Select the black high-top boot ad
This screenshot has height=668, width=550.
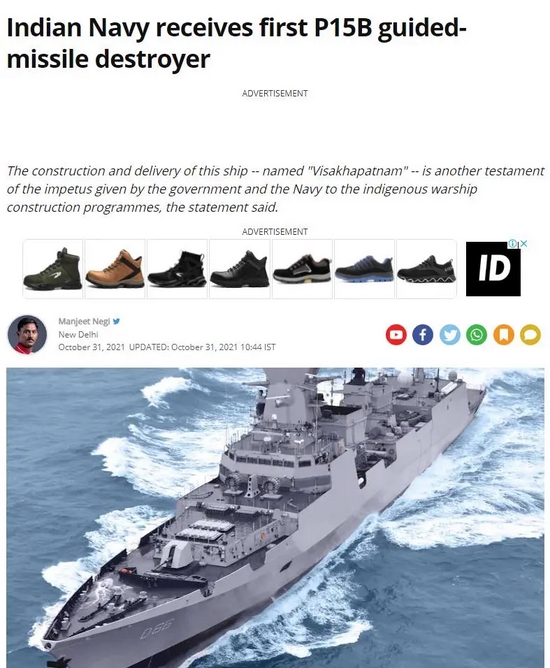point(177,269)
